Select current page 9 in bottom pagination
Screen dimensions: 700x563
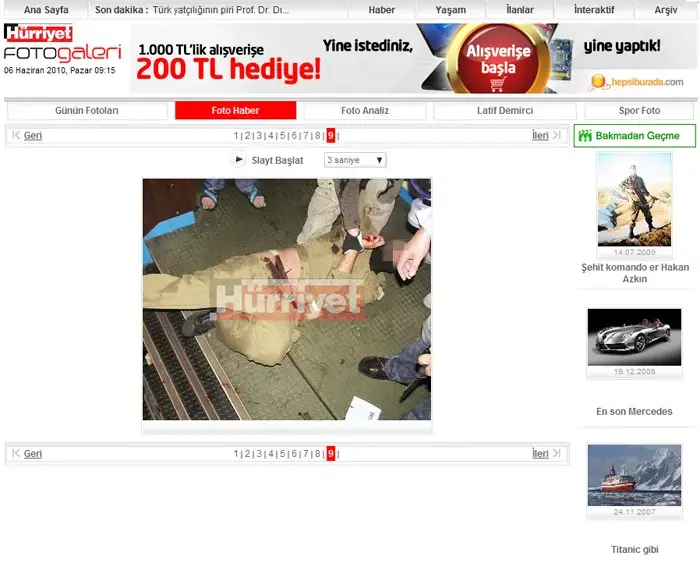point(331,454)
